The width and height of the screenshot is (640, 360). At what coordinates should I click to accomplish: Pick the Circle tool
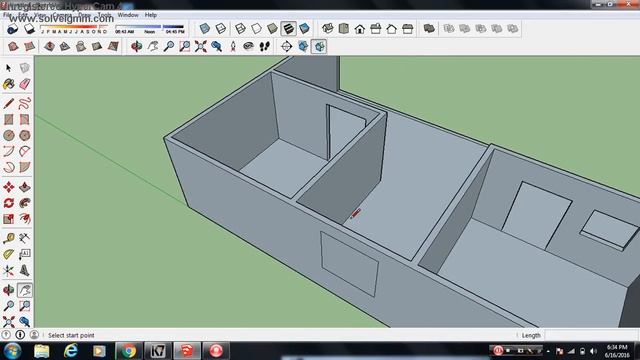click(9, 136)
